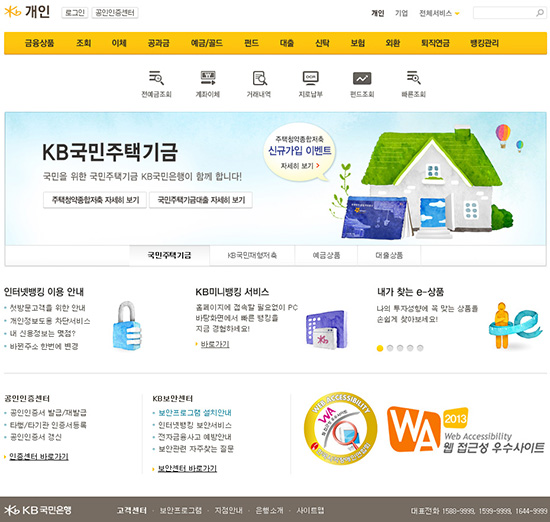The height and width of the screenshot is (522, 550).
Task: Select the last carousel dot indicator
Action: coord(420,348)
